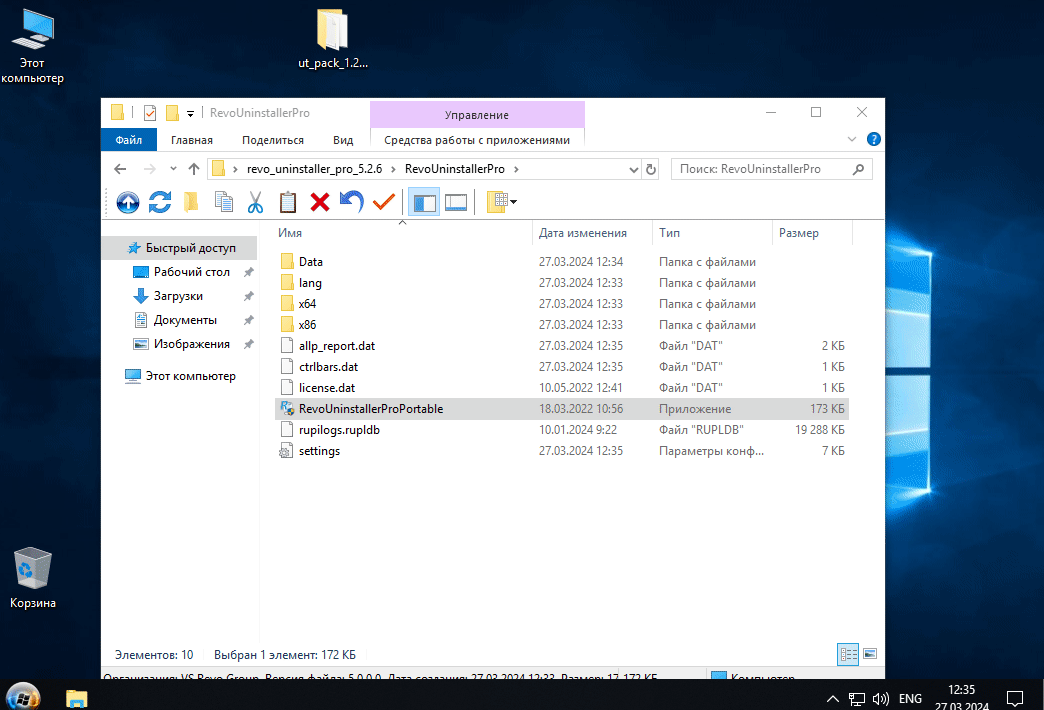Toggle the bottom details pane layout button
This screenshot has height=710, width=1044.
coord(456,202)
